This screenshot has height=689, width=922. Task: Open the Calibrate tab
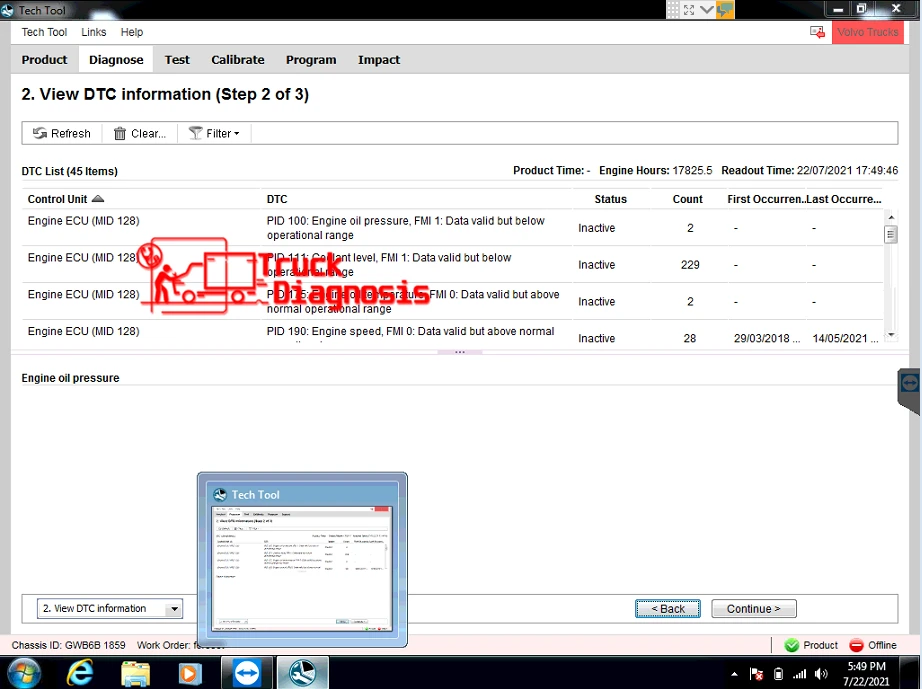tap(238, 60)
